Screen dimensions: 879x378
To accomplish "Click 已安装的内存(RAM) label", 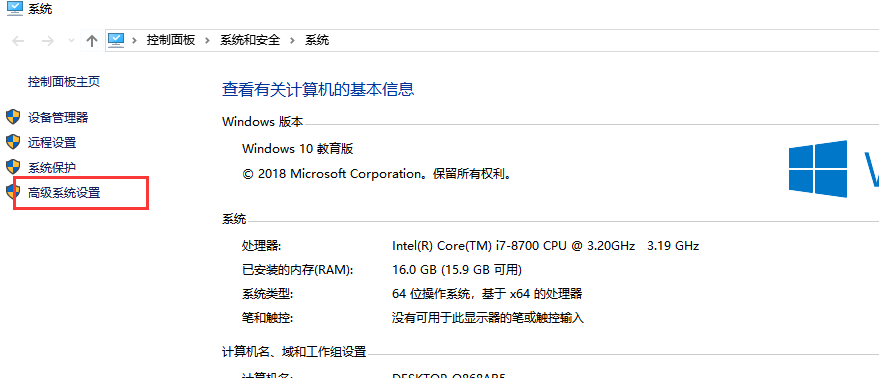I will 298,270.
